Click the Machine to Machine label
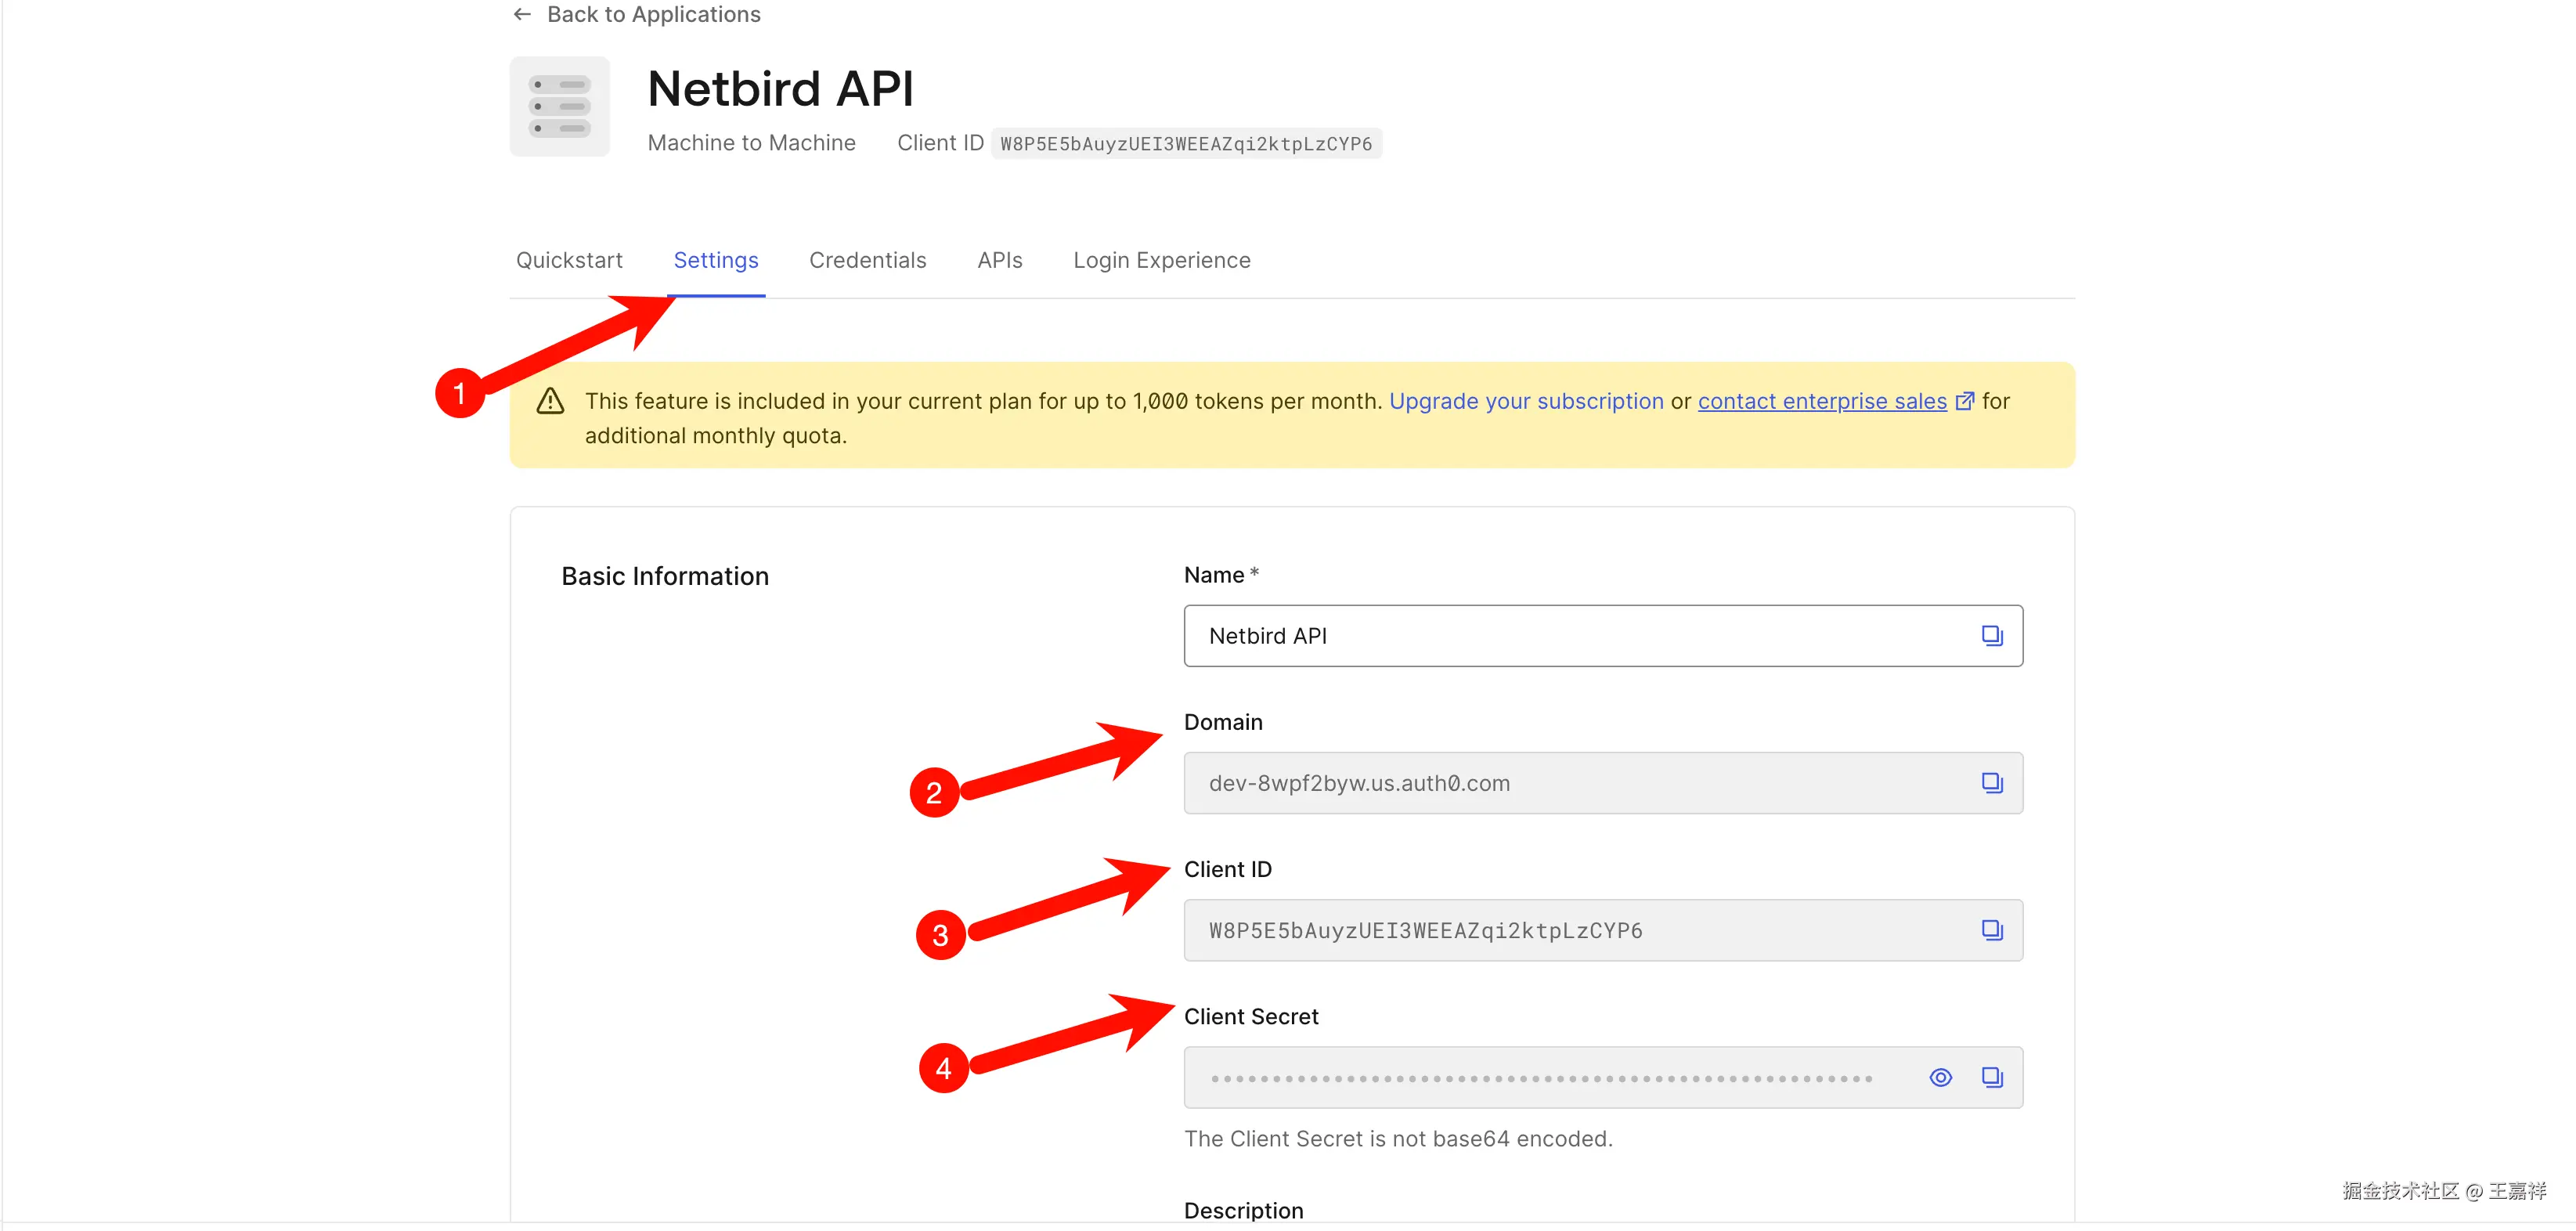The width and height of the screenshot is (2576, 1231). [x=751, y=143]
